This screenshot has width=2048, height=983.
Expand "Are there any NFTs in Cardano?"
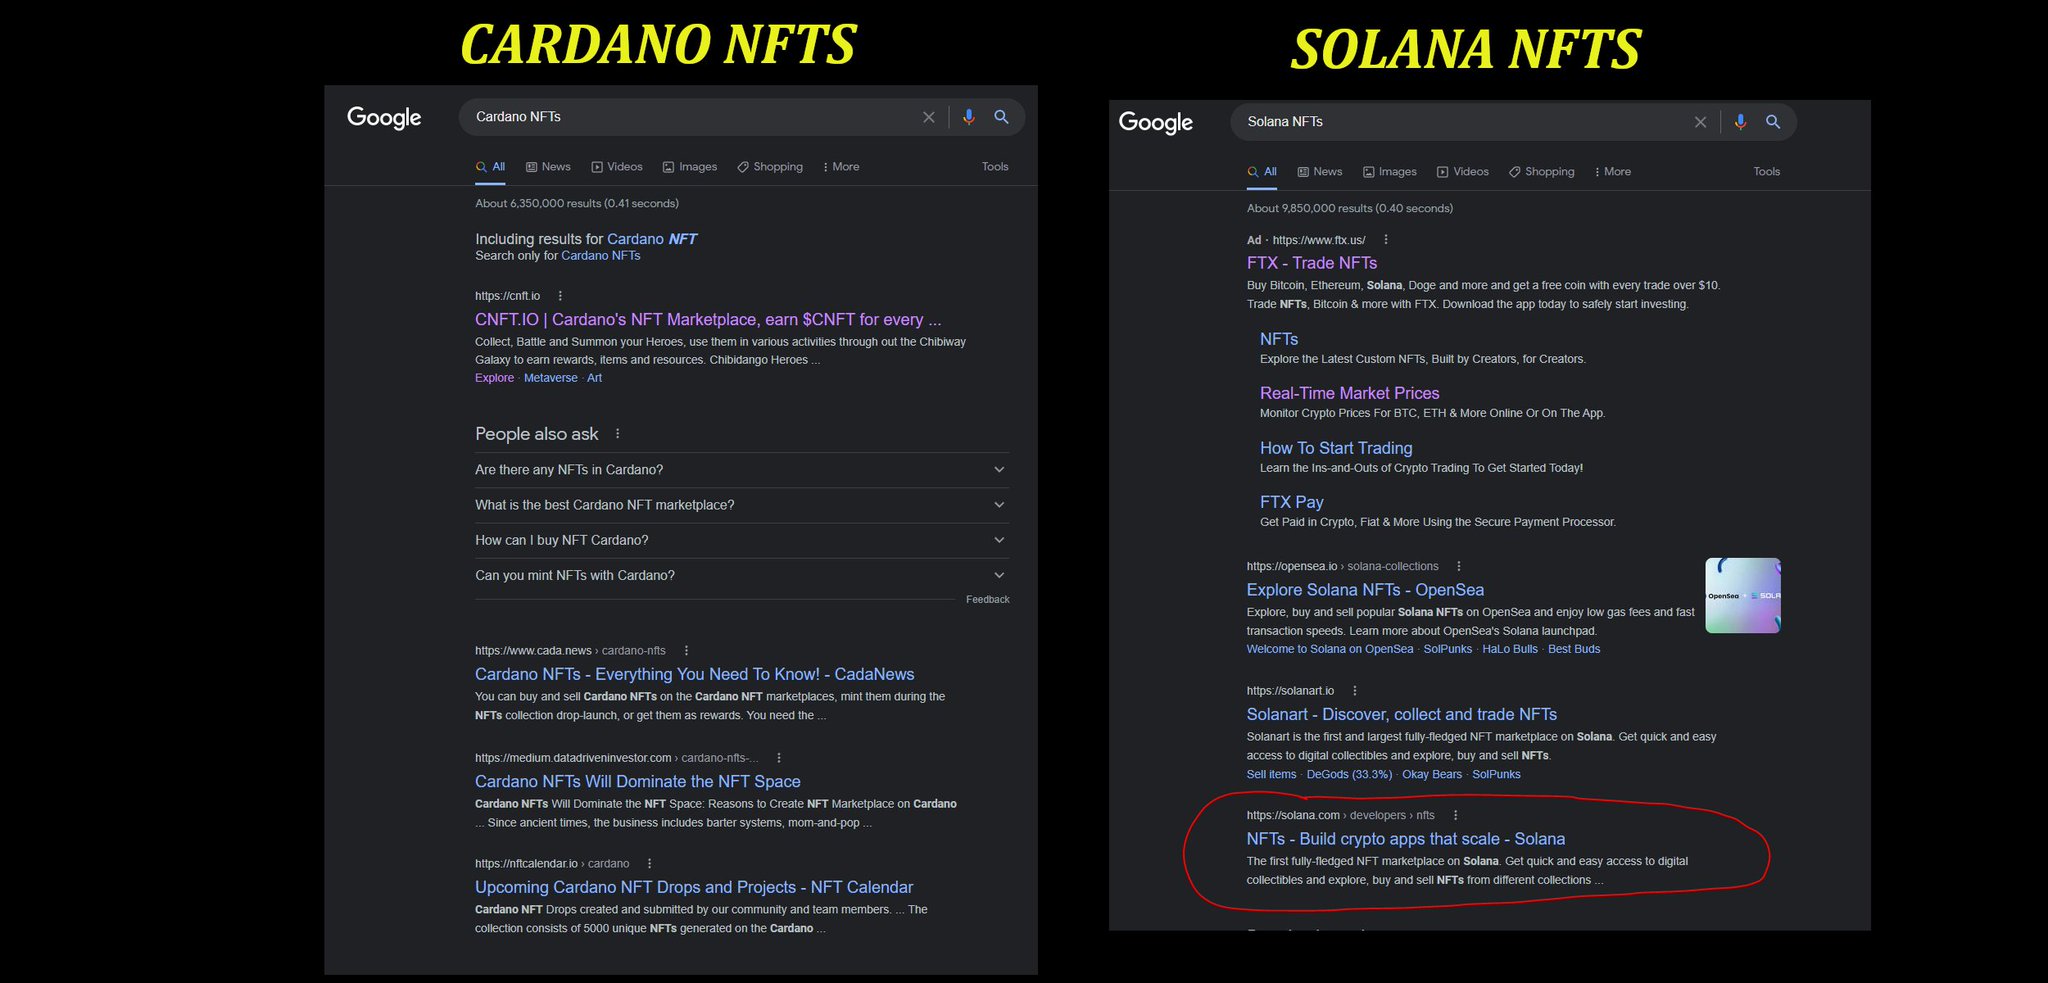(742, 470)
